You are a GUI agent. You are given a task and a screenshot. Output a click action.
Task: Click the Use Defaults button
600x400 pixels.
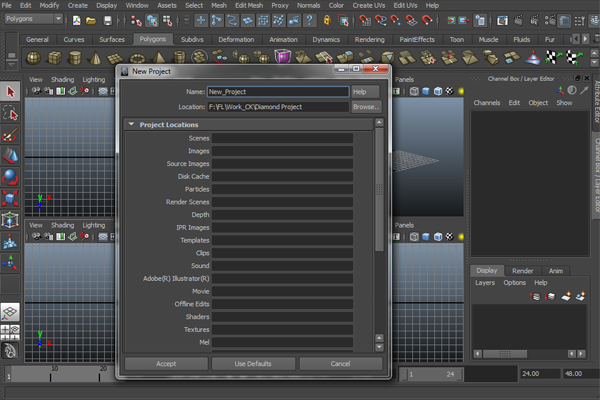pyautogui.click(x=253, y=364)
